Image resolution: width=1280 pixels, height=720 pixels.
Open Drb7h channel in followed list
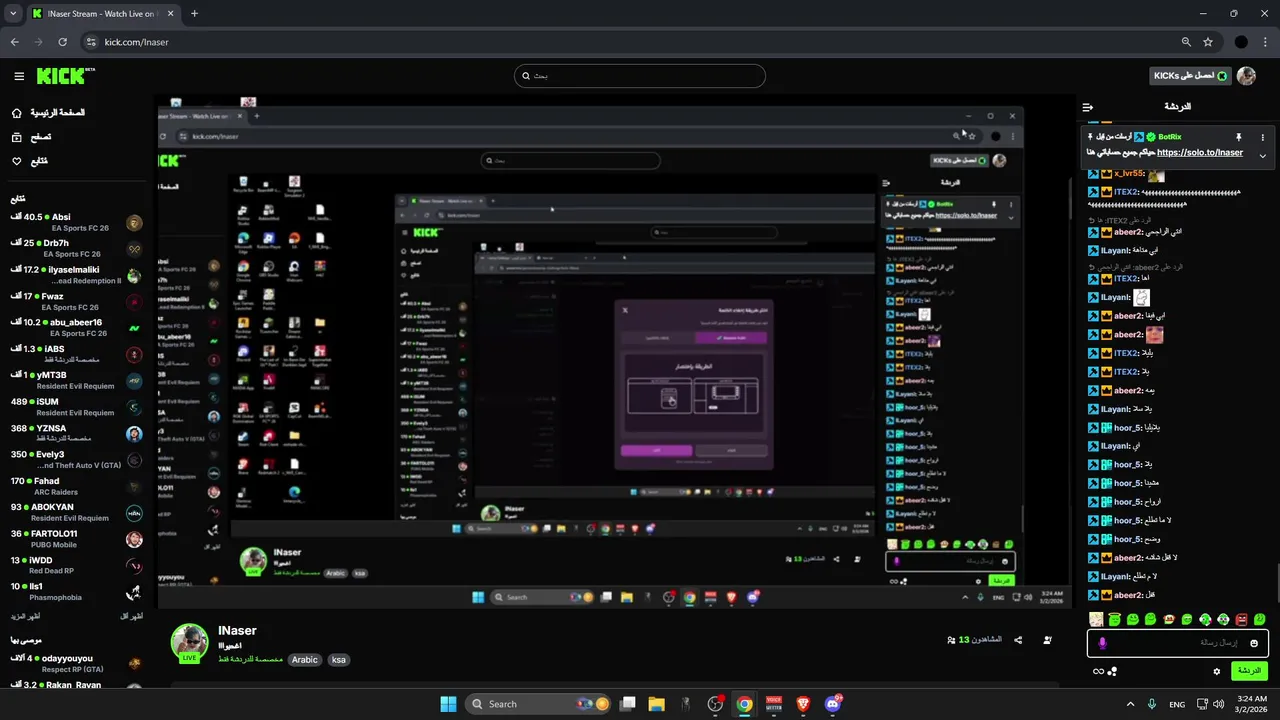pos(76,248)
